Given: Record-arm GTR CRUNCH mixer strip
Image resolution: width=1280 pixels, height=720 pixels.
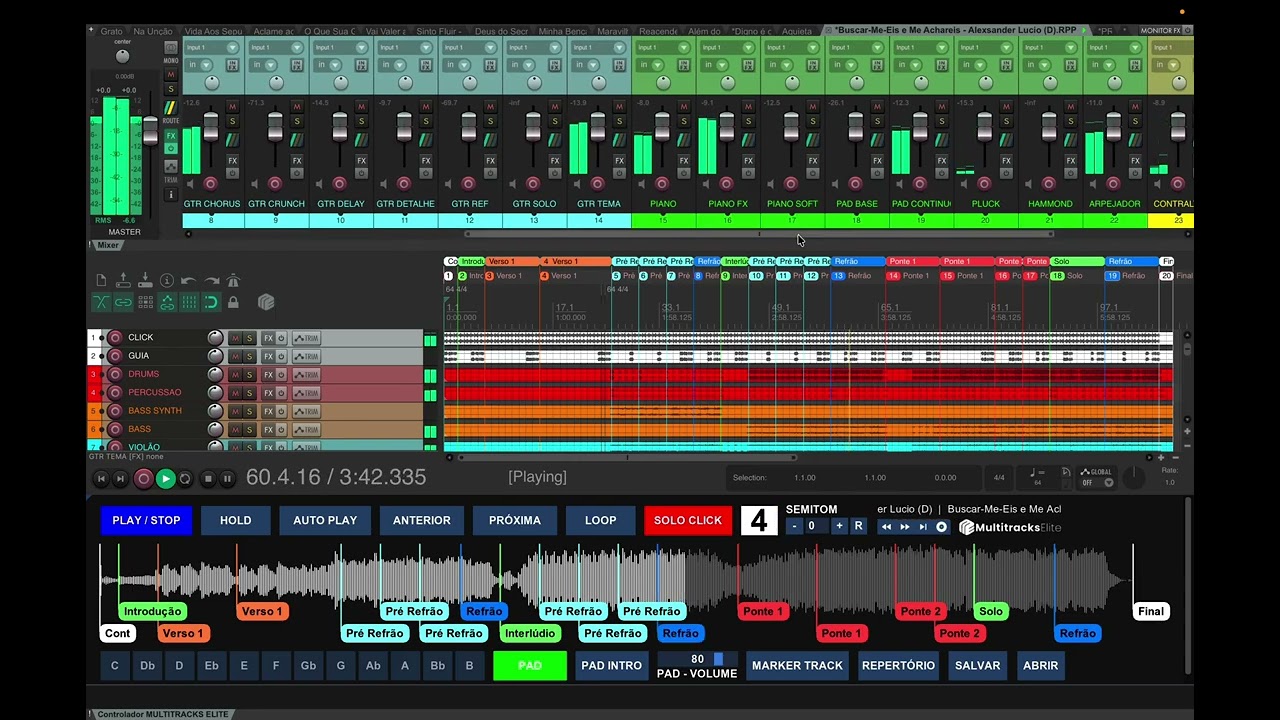Looking at the screenshot, I should tap(275, 183).
